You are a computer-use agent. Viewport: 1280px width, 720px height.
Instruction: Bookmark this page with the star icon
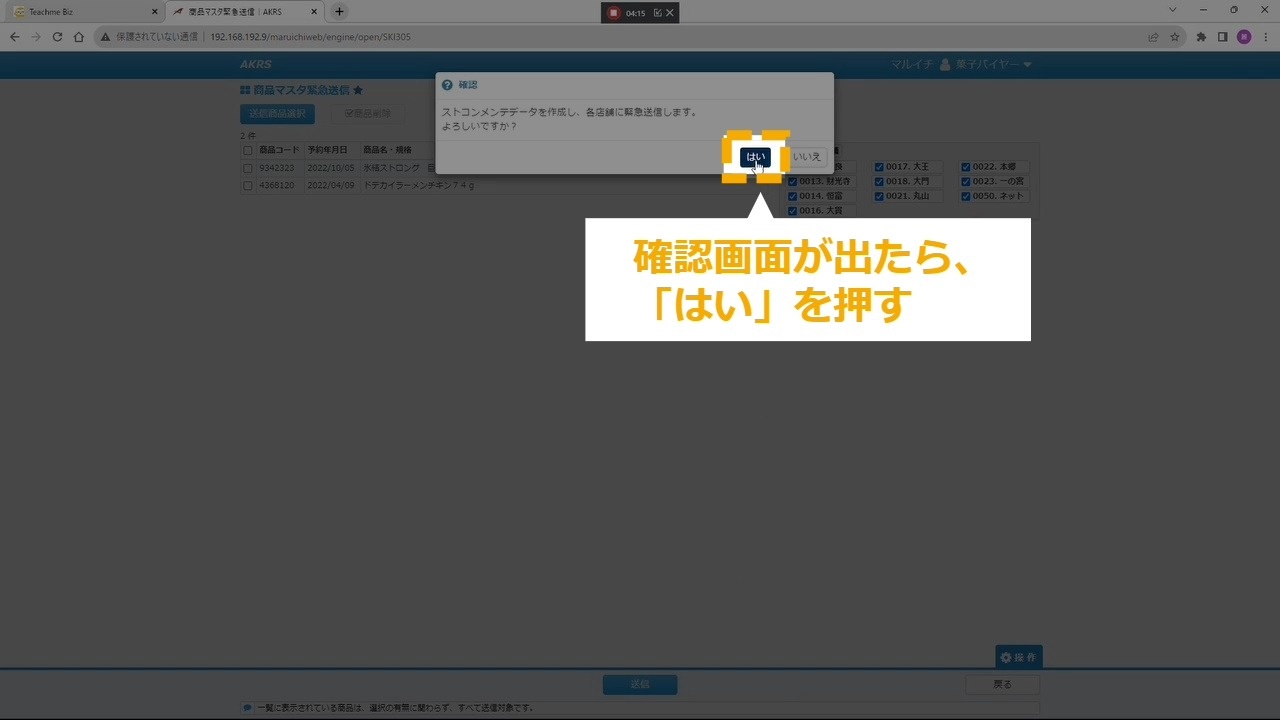(x=1175, y=37)
